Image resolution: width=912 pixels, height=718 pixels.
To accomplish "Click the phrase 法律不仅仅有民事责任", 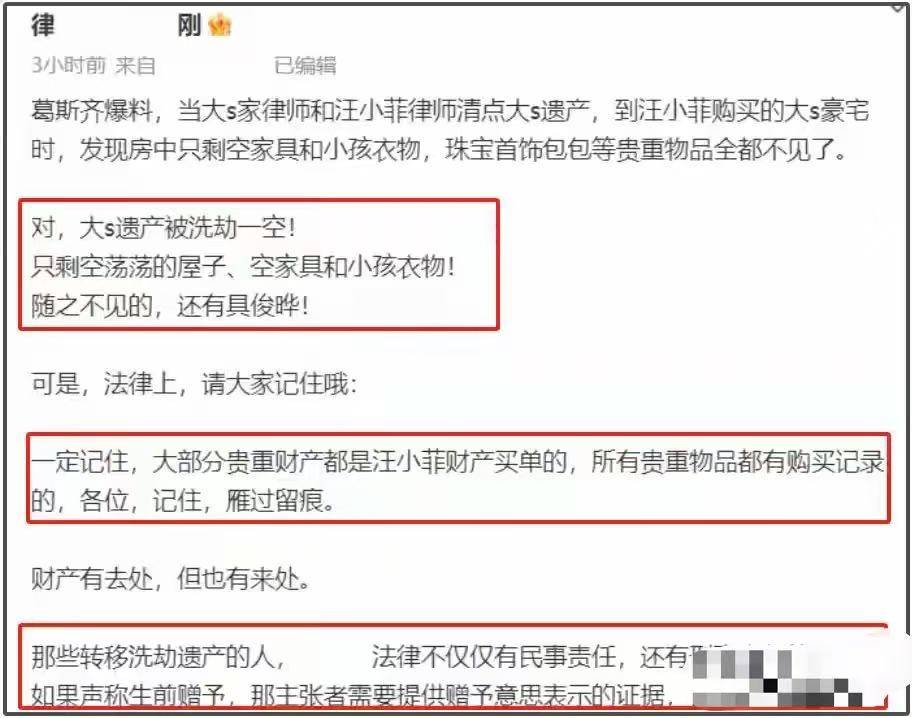I will 493,657.
